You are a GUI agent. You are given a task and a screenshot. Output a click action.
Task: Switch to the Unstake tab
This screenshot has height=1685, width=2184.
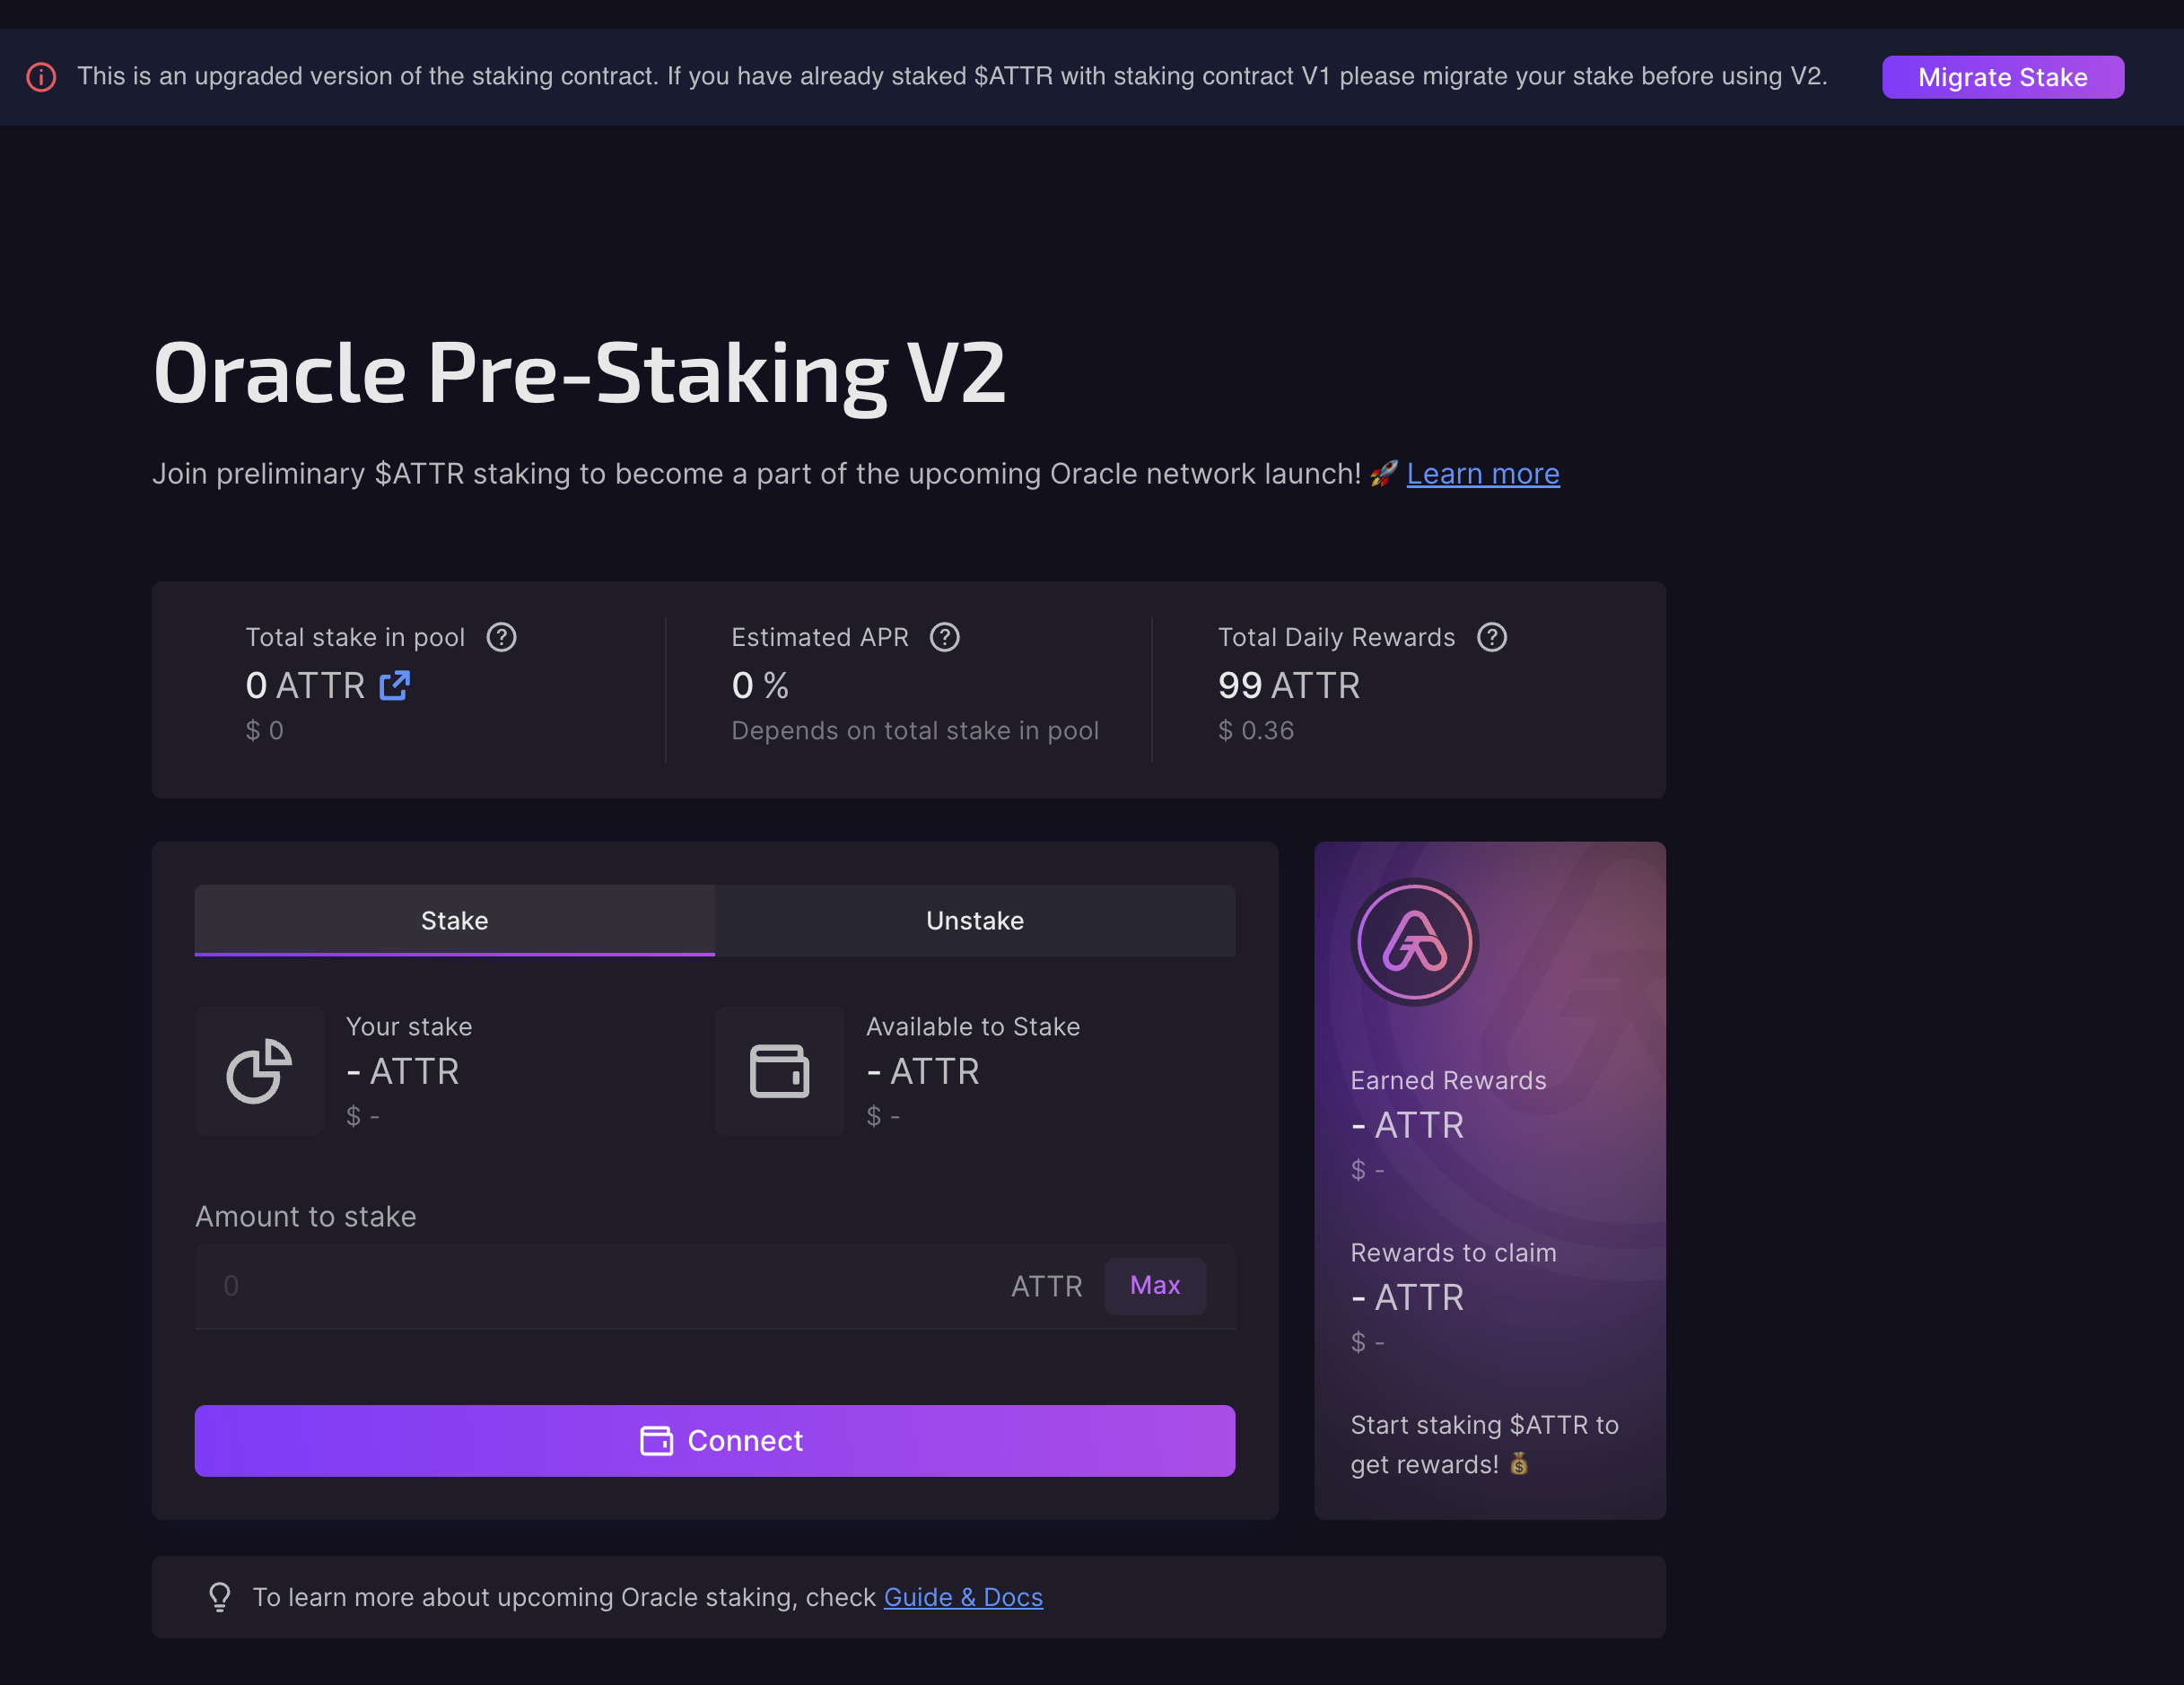pos(974,920)
